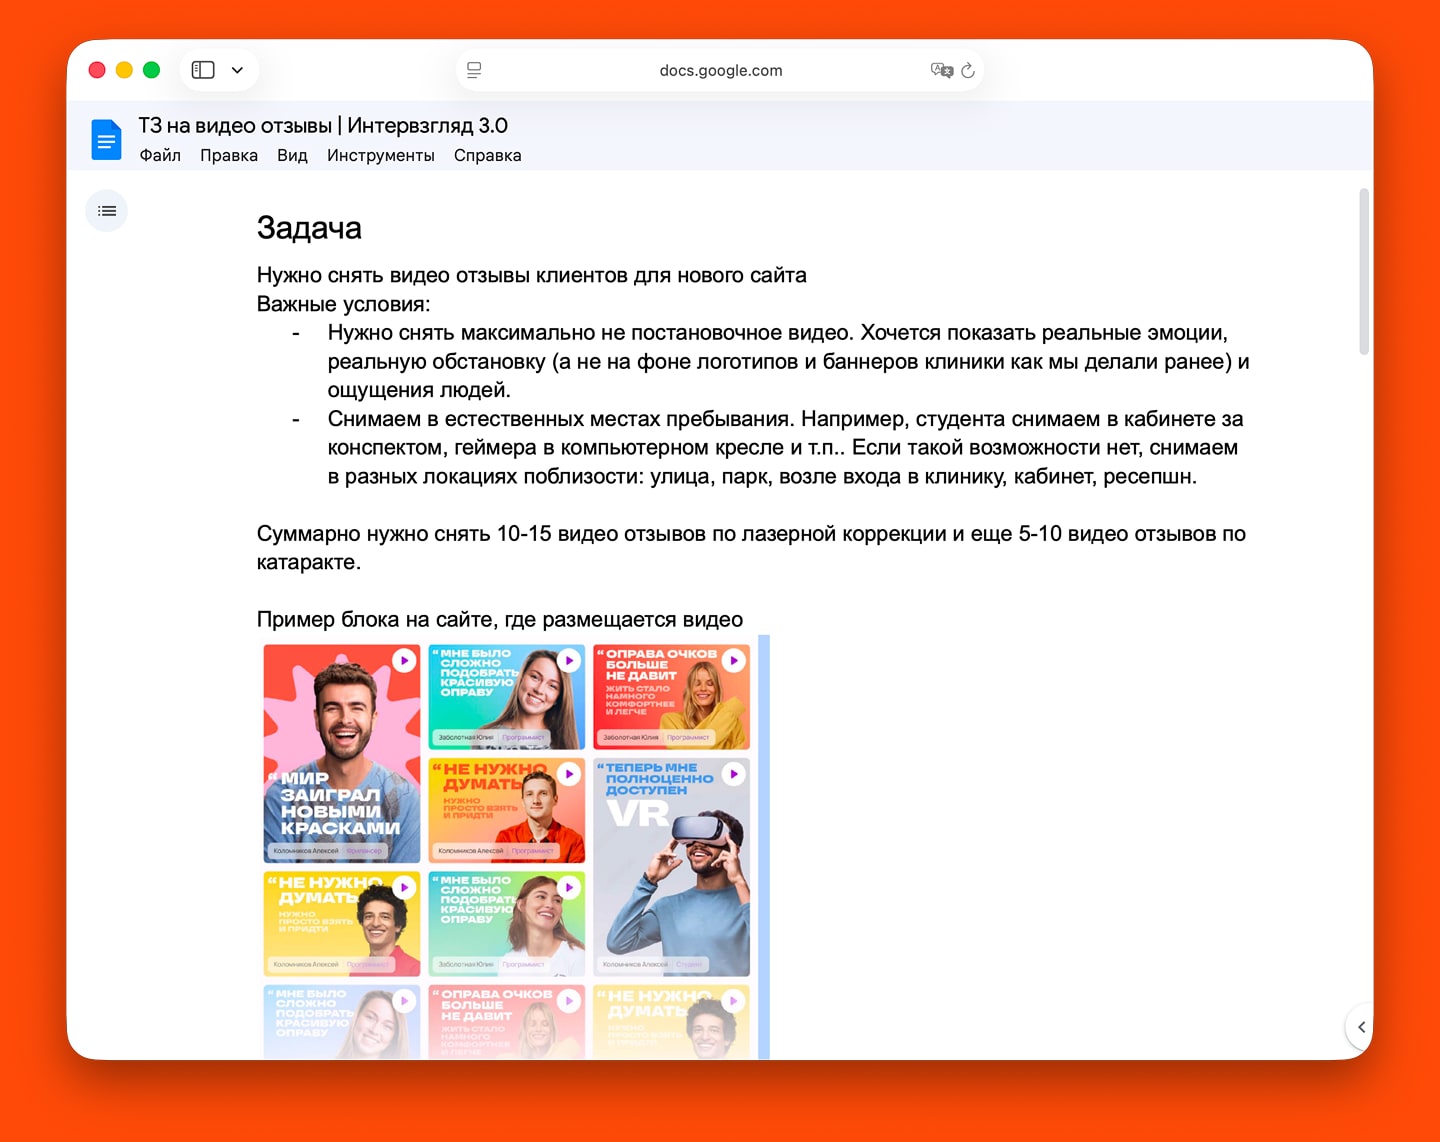
Task: Focus the docs.google.com address field
Action: [720, 70]
